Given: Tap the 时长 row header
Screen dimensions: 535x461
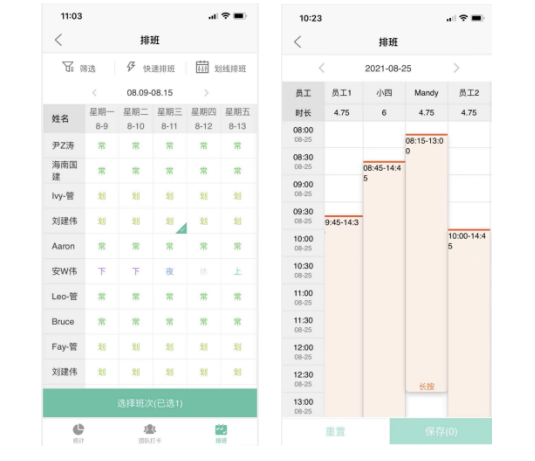Looking at the screenshot, I should pos(303,113).
